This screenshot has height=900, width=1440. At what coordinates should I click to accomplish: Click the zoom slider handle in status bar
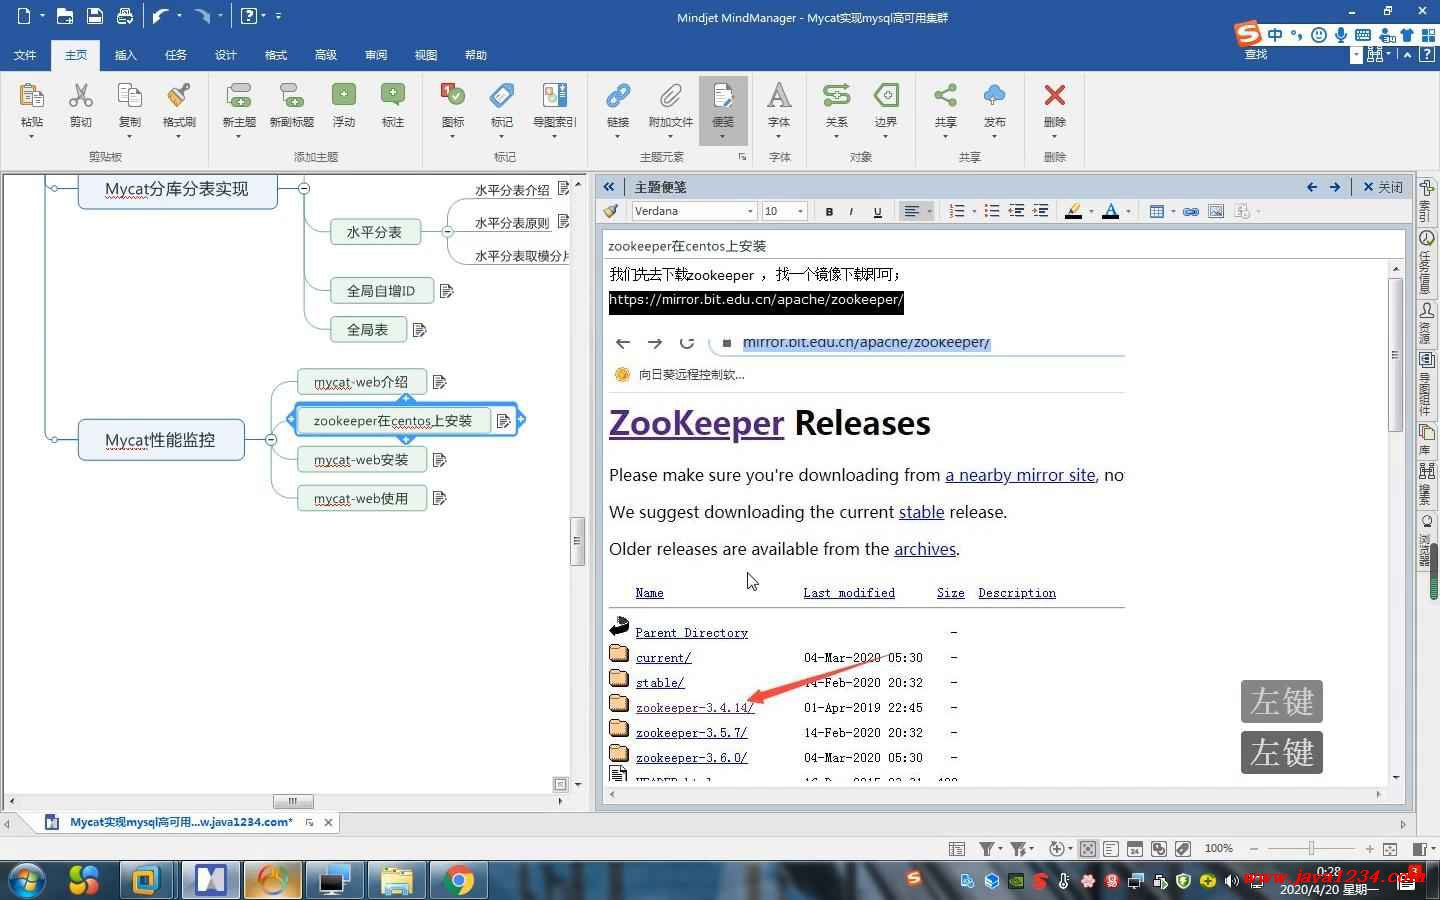pyautogui.click(x=1311, y=848)
